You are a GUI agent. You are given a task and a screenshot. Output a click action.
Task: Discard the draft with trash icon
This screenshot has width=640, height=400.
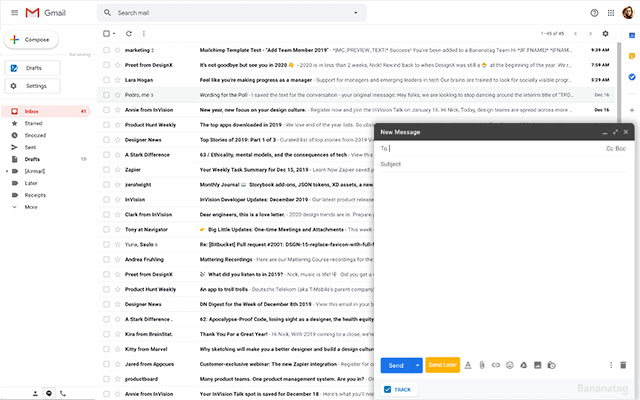tap(623, 365)
